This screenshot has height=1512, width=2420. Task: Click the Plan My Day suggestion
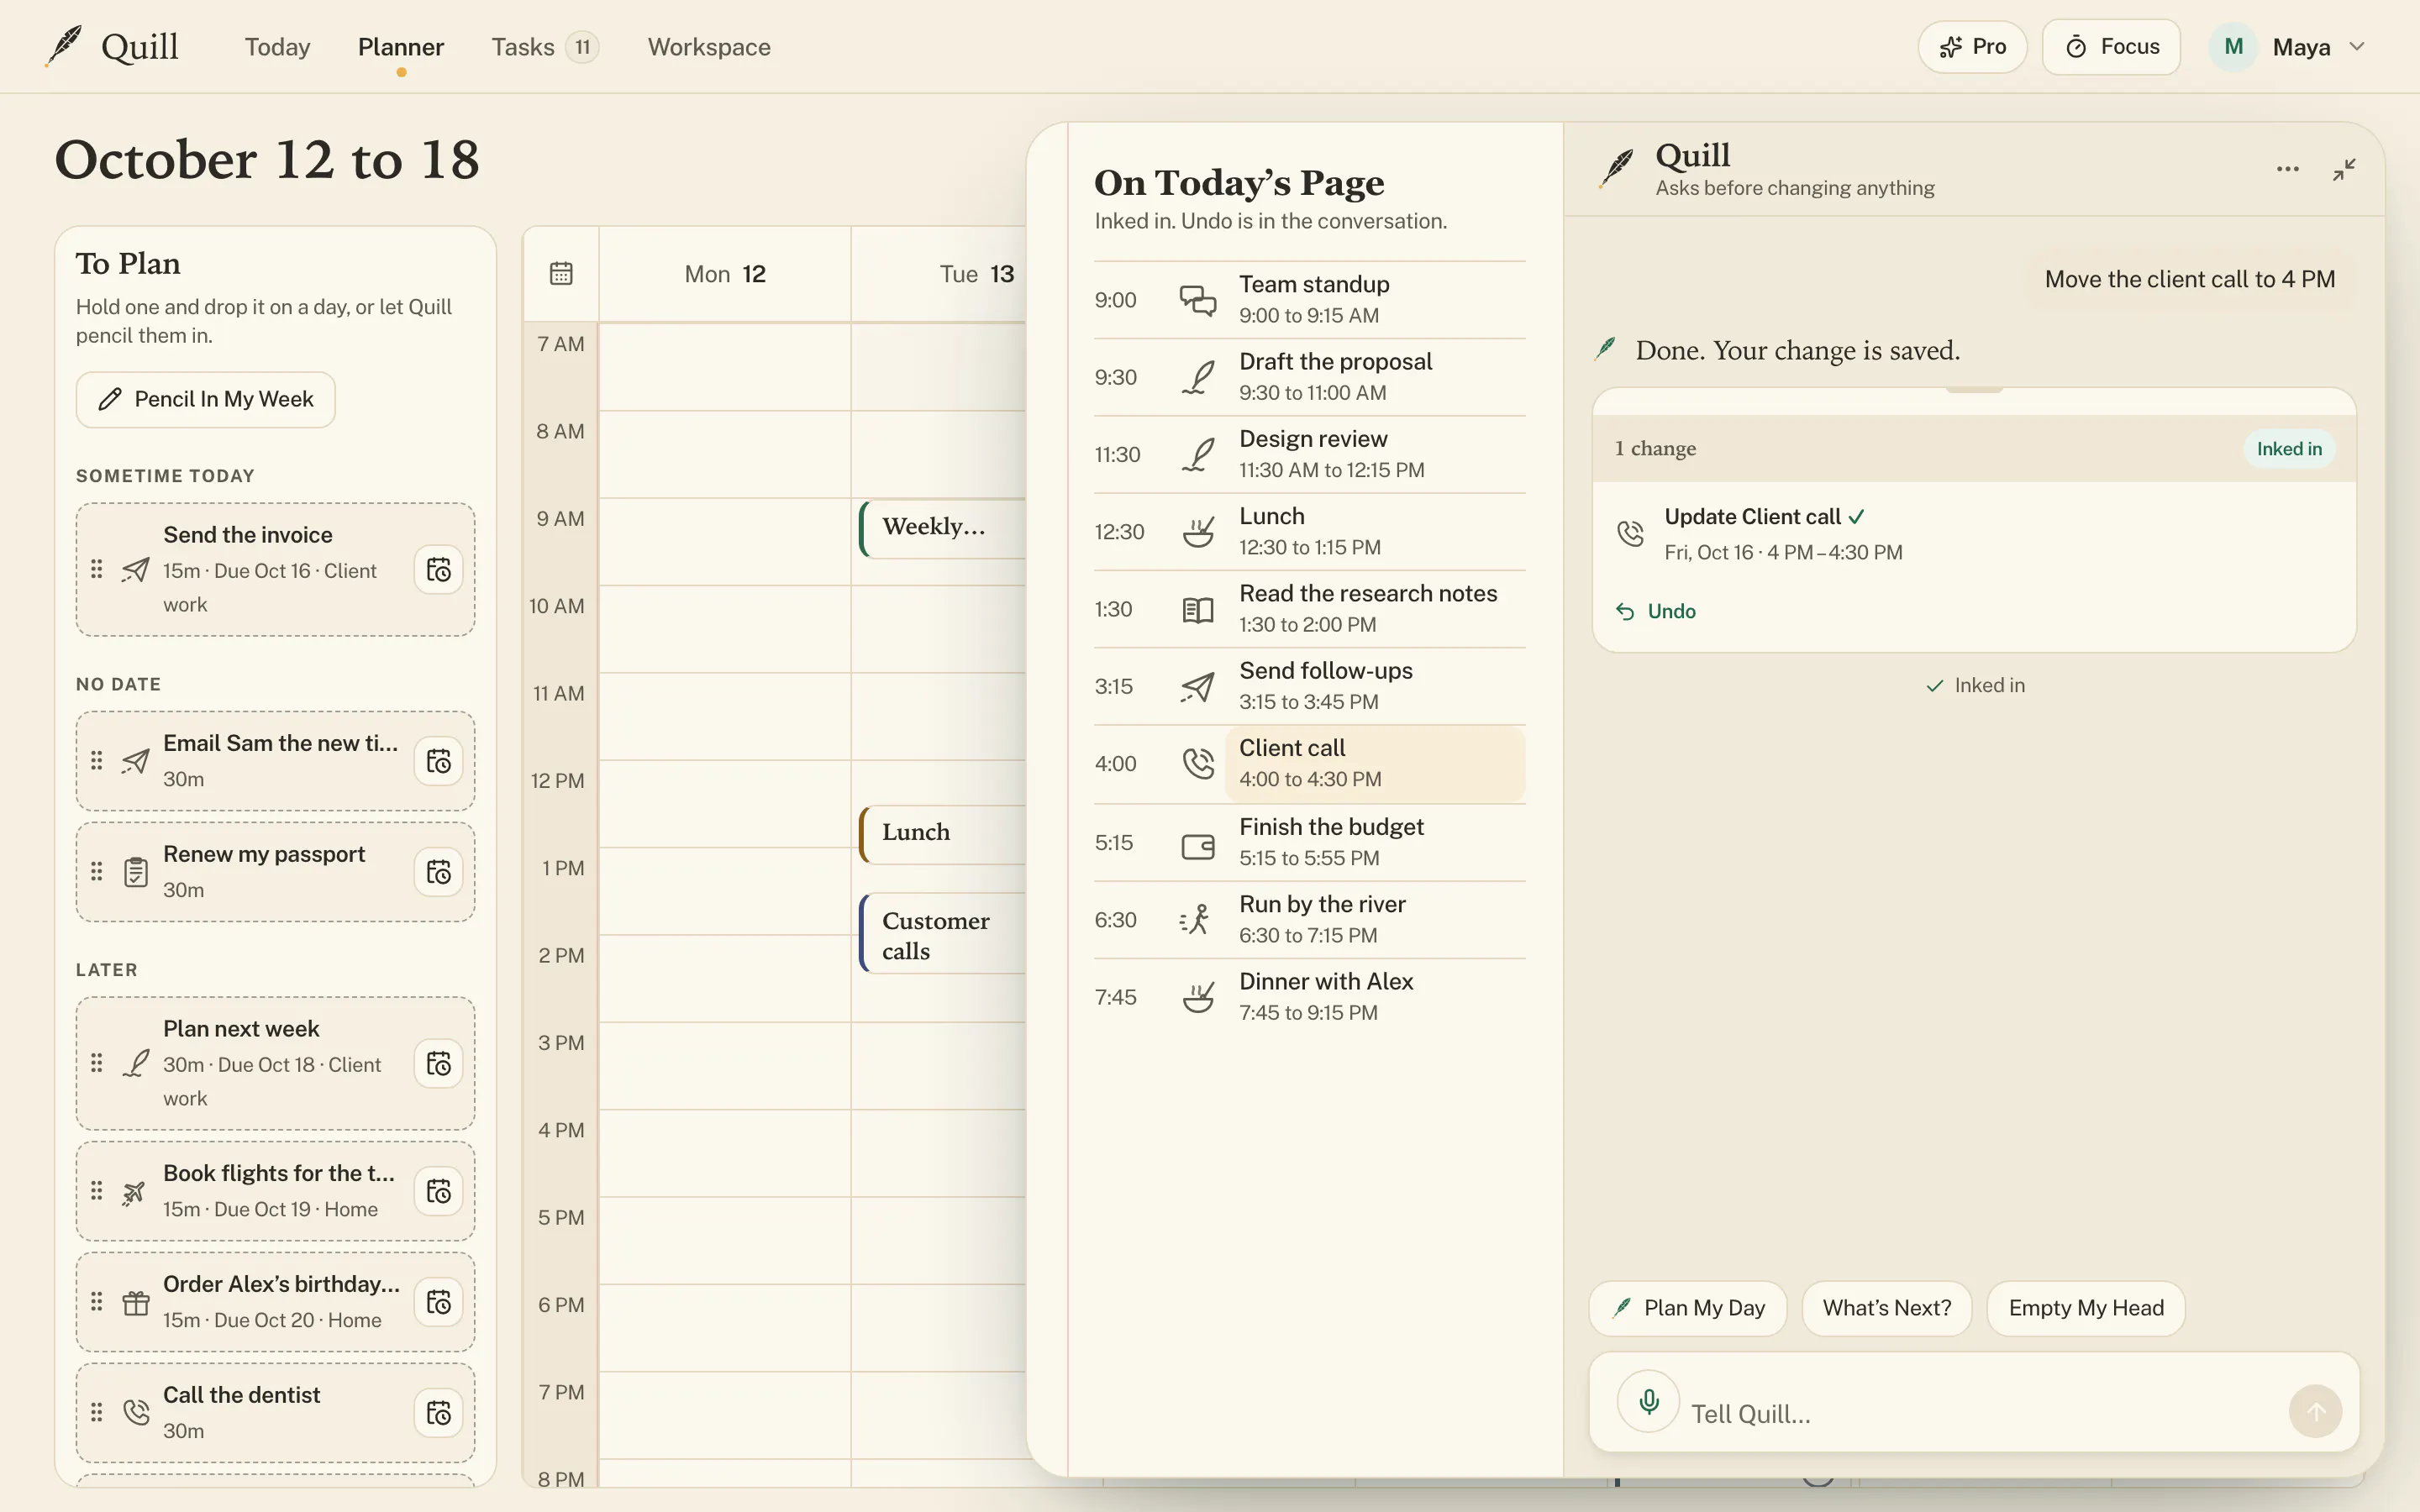pyautogui.click(x=1688, y=1308)
